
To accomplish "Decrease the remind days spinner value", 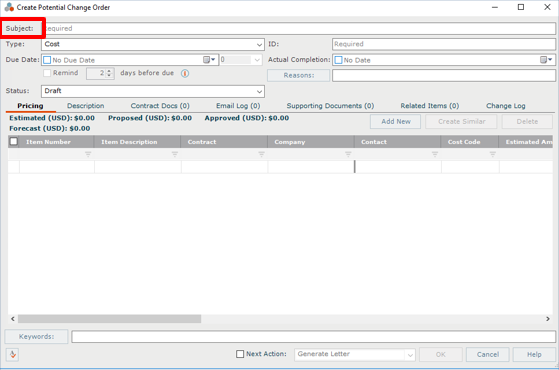I will click(109, 76).
